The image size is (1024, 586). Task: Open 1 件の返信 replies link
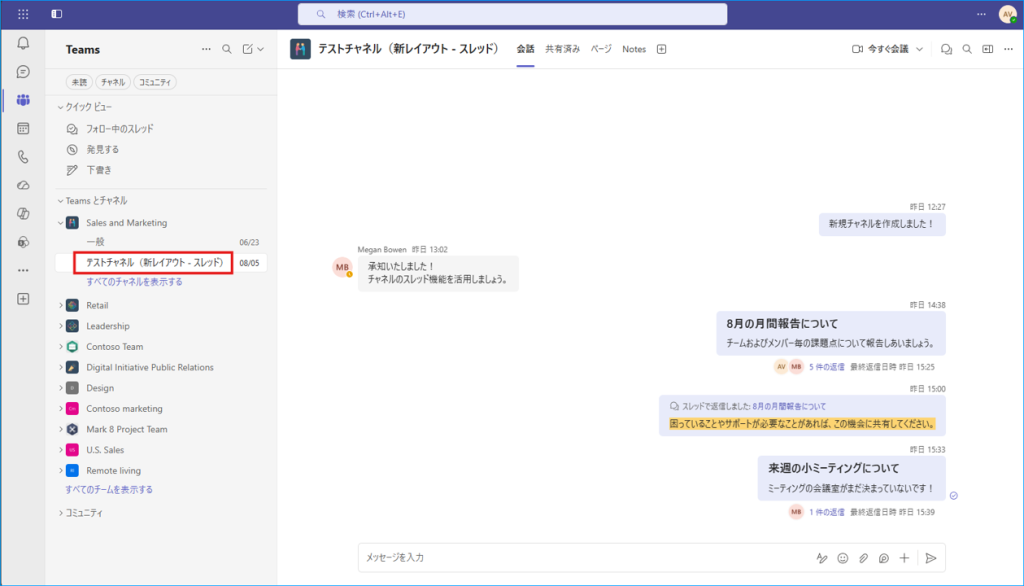tap(826, 512)
